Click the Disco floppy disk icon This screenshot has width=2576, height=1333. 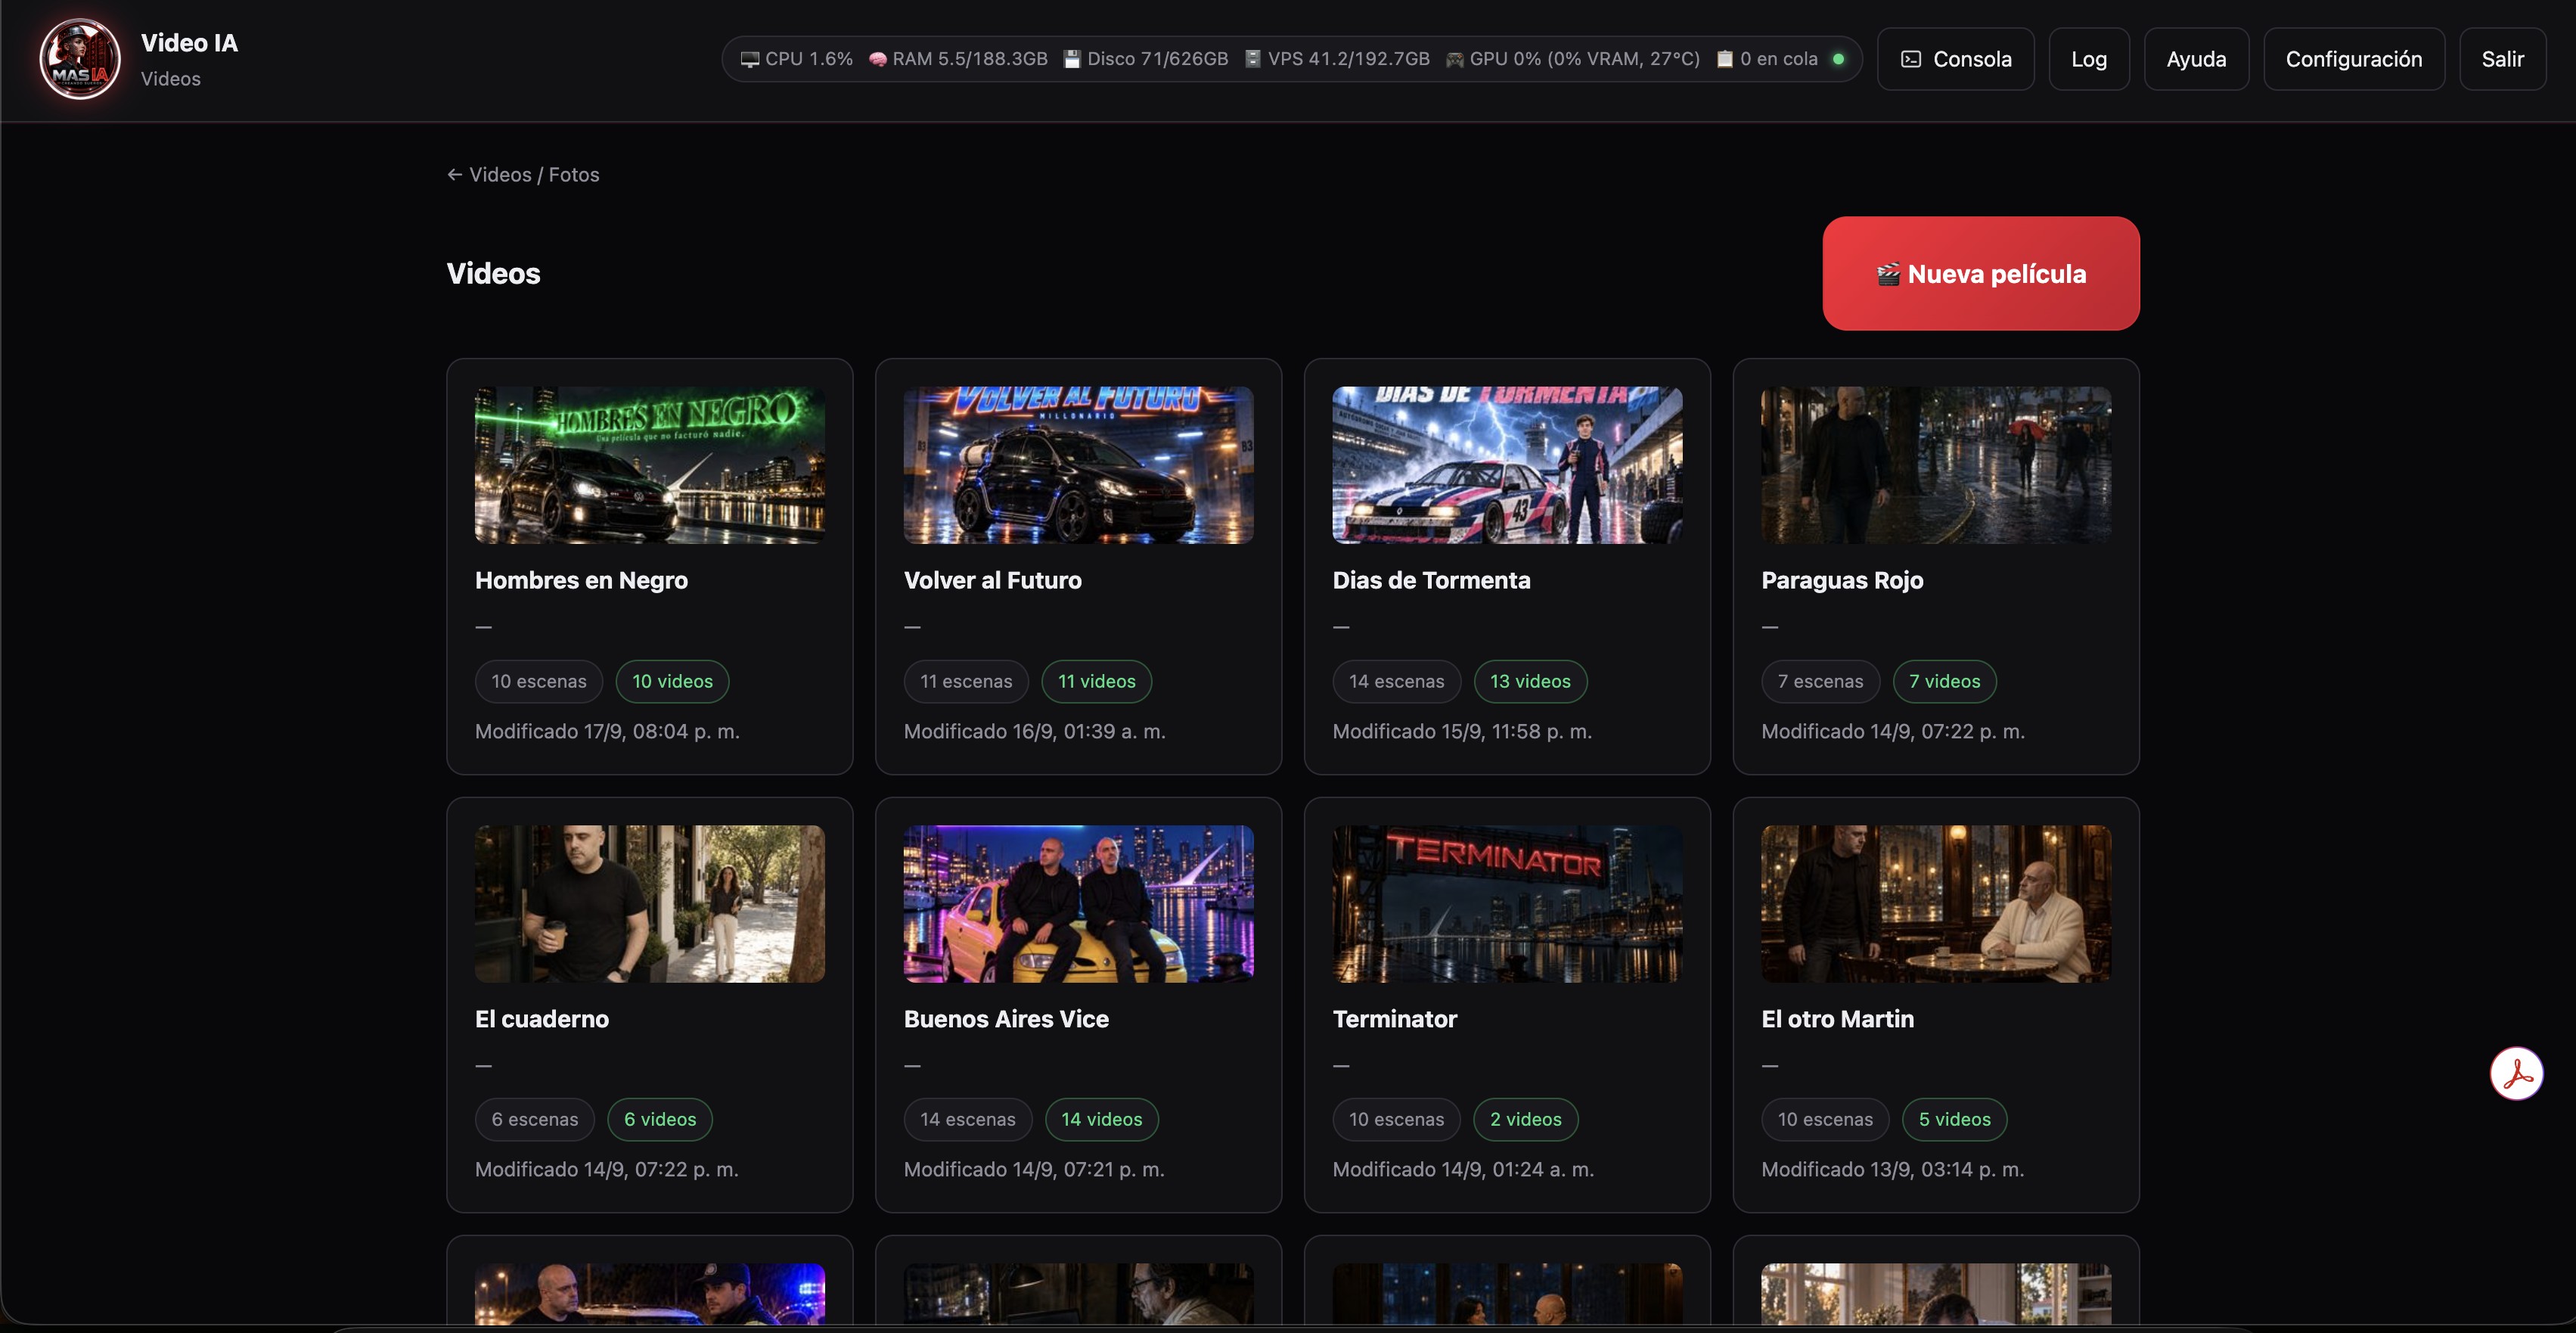(x=1072, y=59)
